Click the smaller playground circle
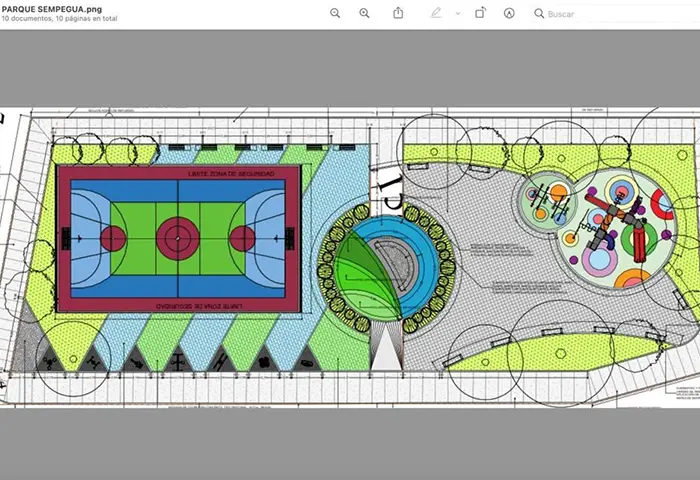Image resolution: width=700 pixels, height=480 pixels. 549,200
